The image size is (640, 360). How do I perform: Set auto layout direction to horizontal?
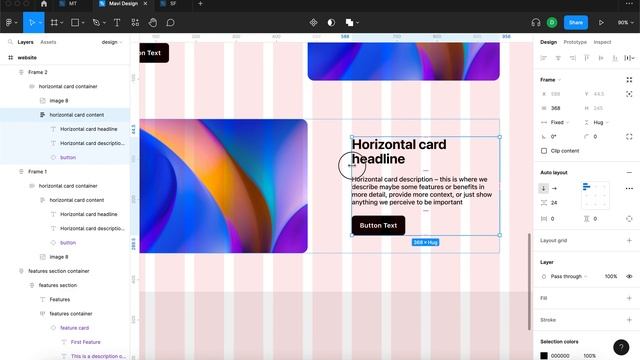(554, 188)
